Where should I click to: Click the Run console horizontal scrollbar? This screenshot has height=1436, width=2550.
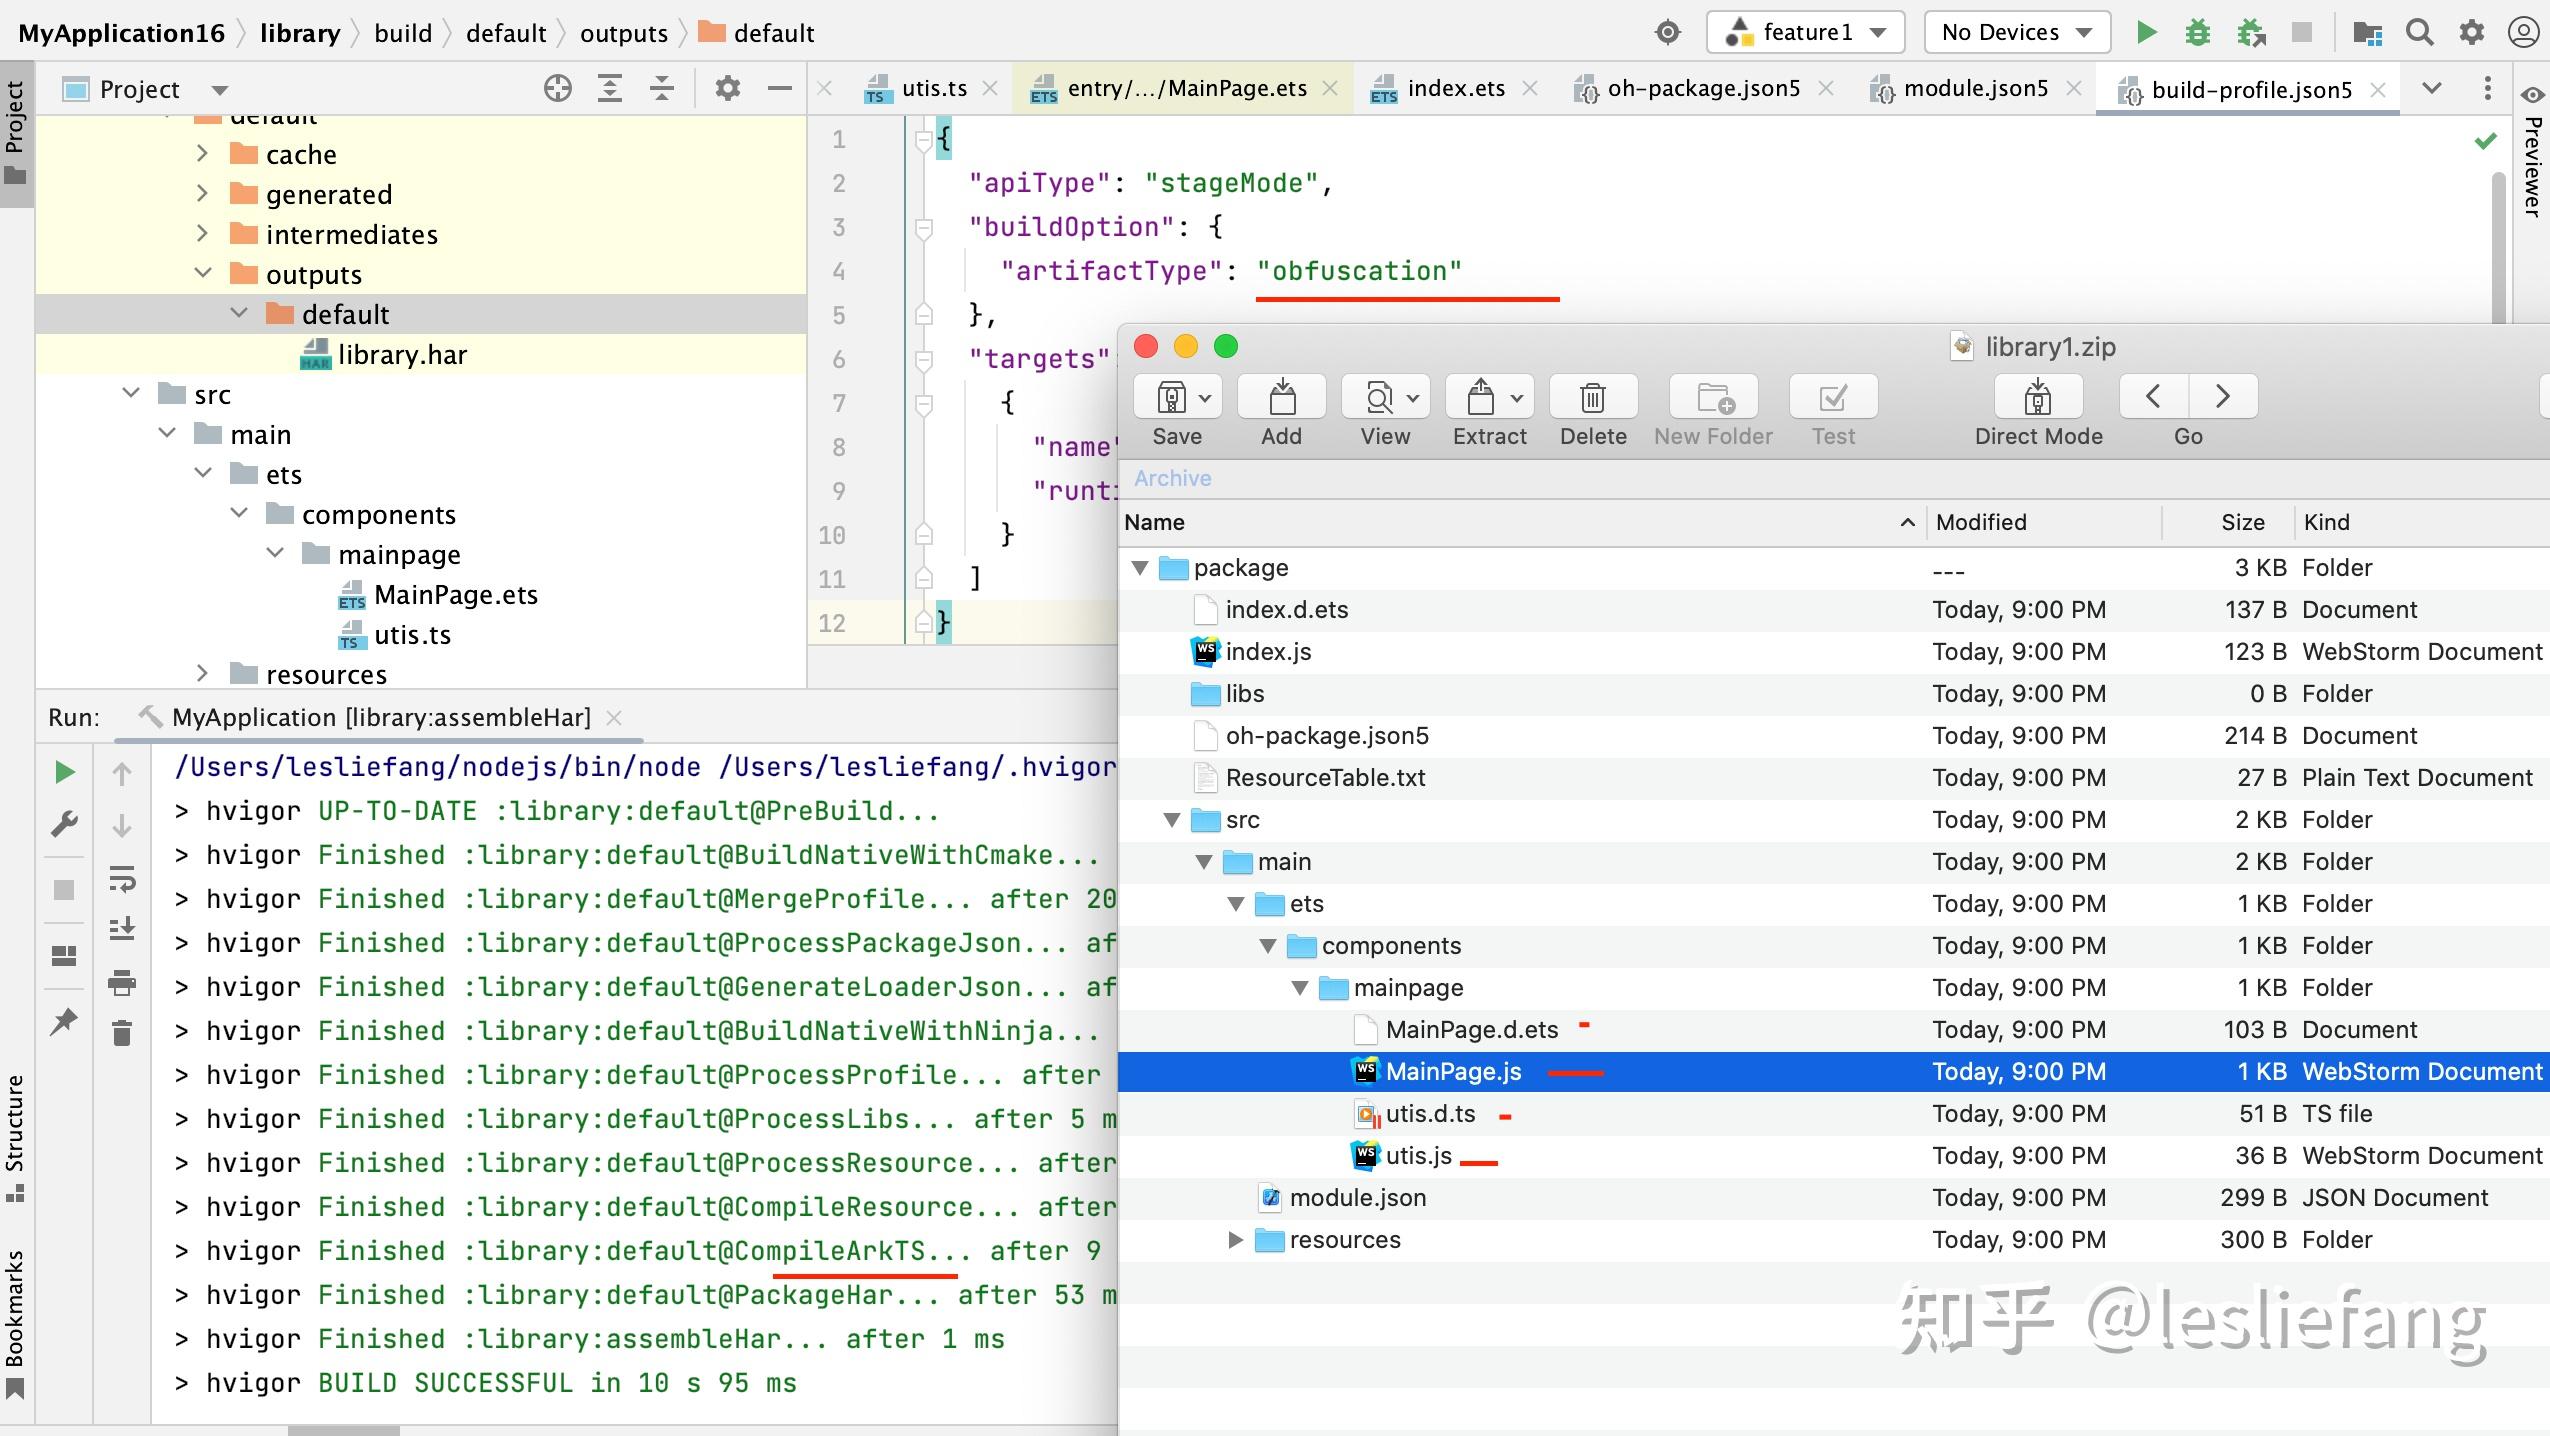point(343,1430)
